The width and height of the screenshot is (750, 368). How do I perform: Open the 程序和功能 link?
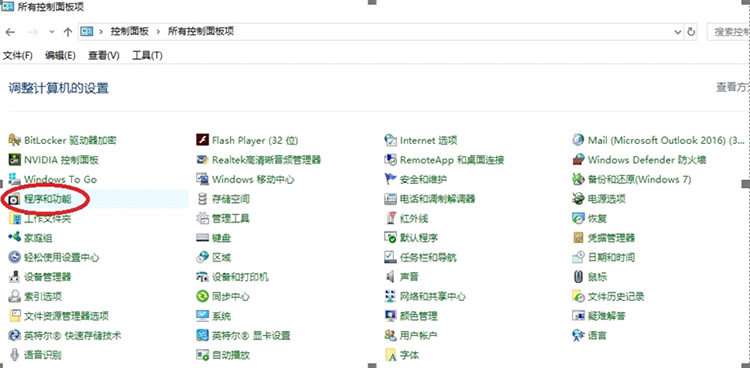[47, 199]
